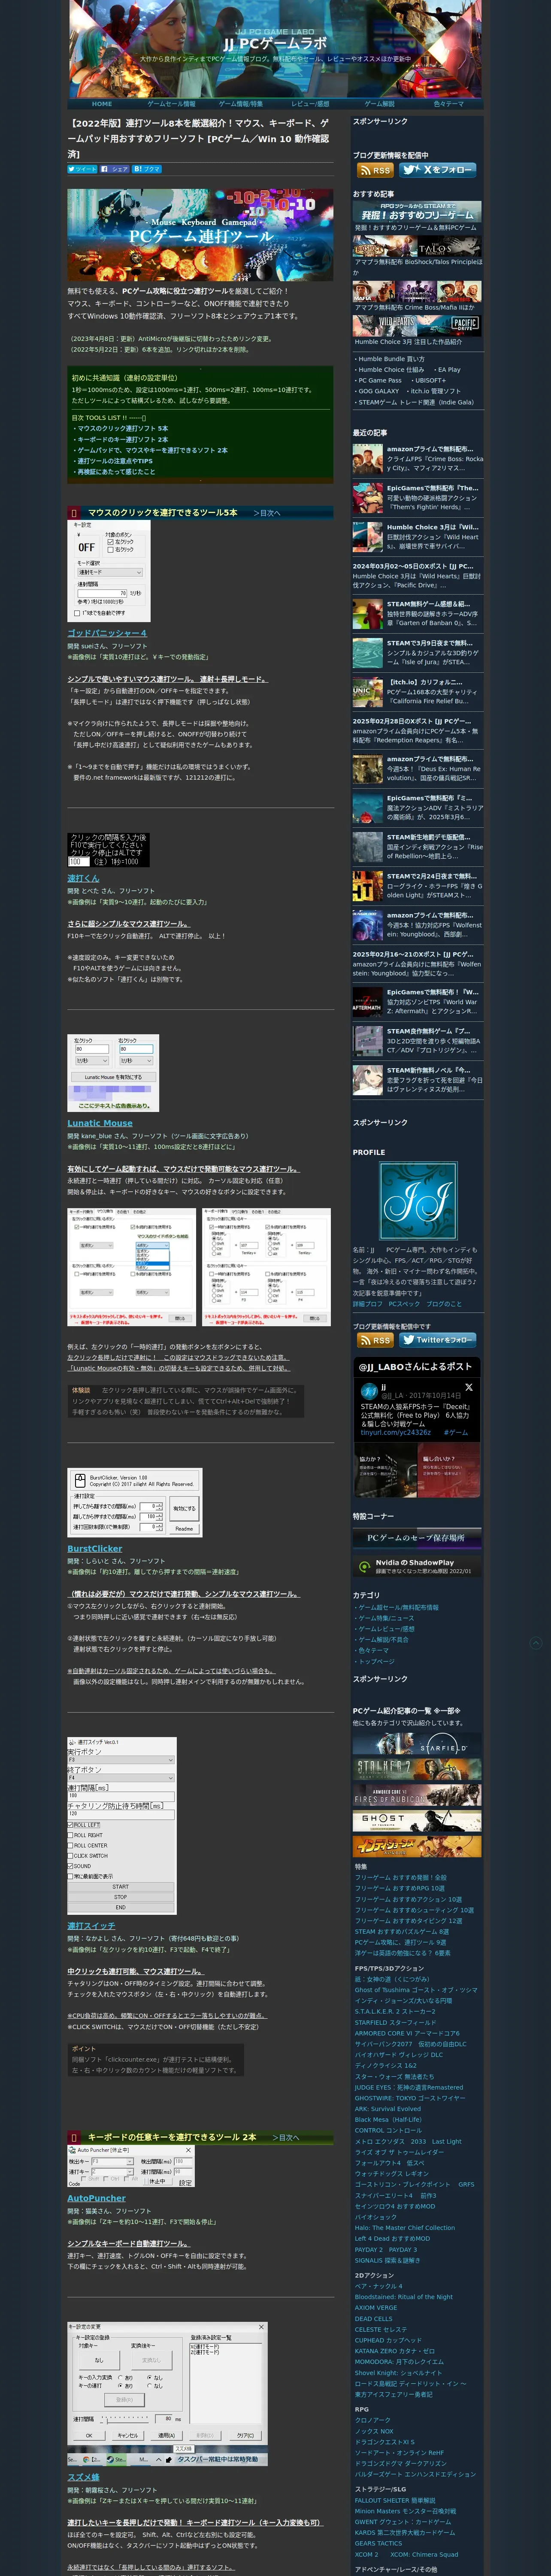Open the 実行ボタン F3 dropdown
This screenshot has width=551, height=2576.
point(120,1760)
